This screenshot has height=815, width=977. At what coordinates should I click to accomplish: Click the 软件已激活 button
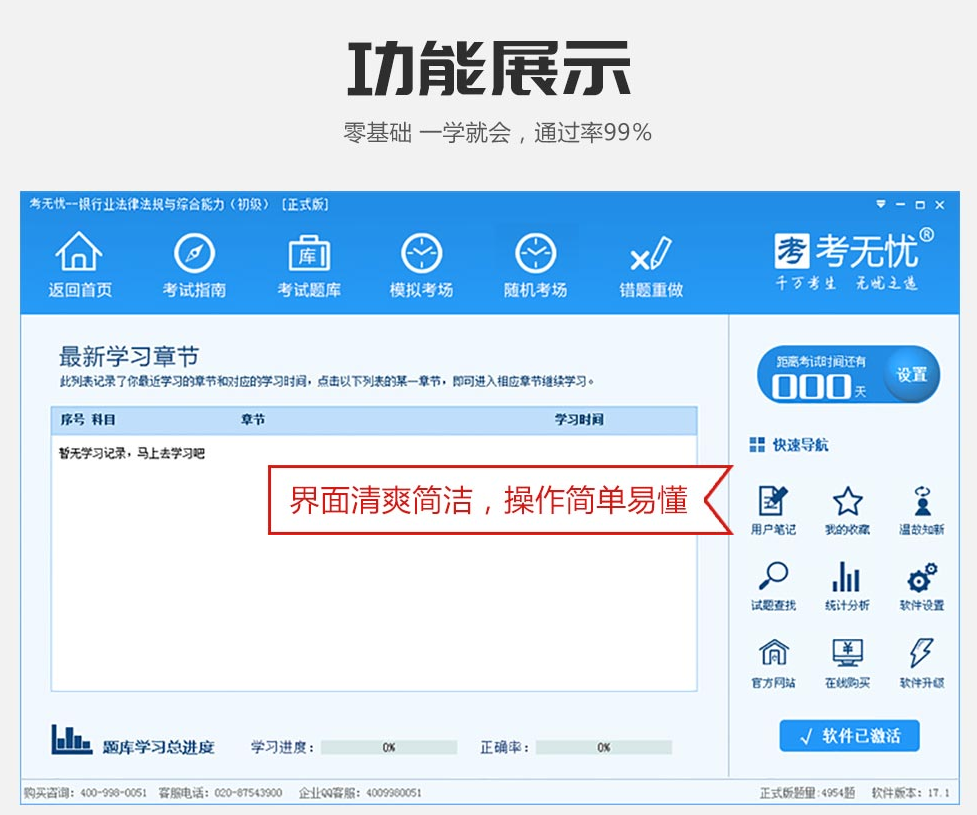849,736
